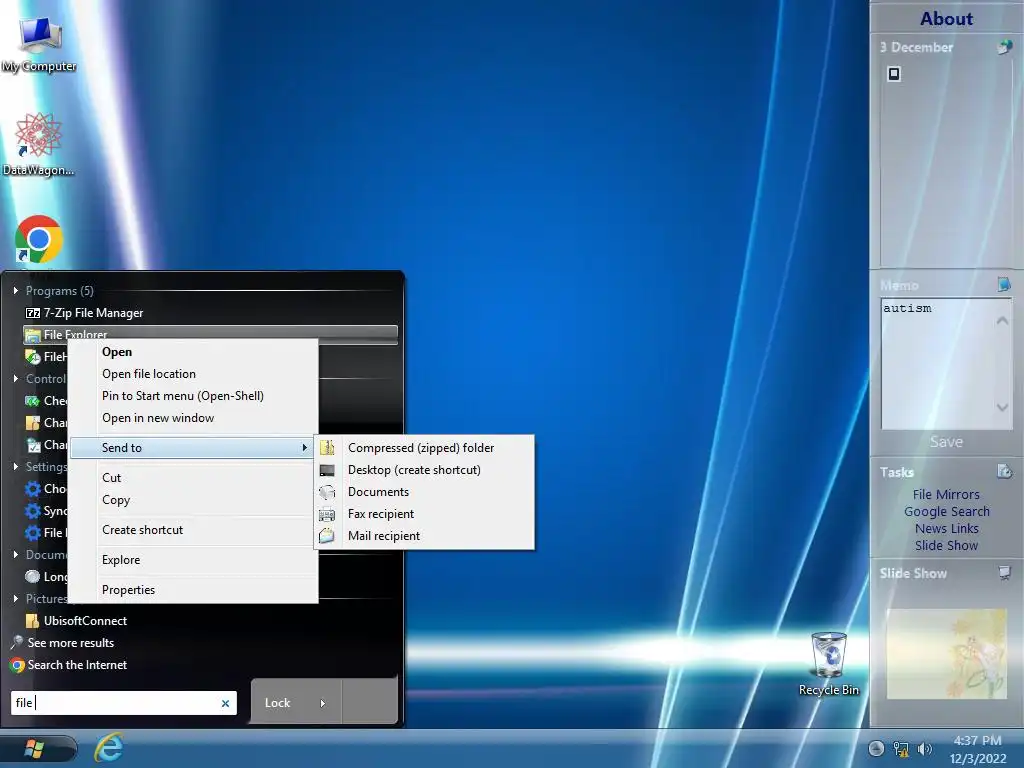Screen dimensions: 1024x768
Task: Click See more results
Action: point(71,643)
